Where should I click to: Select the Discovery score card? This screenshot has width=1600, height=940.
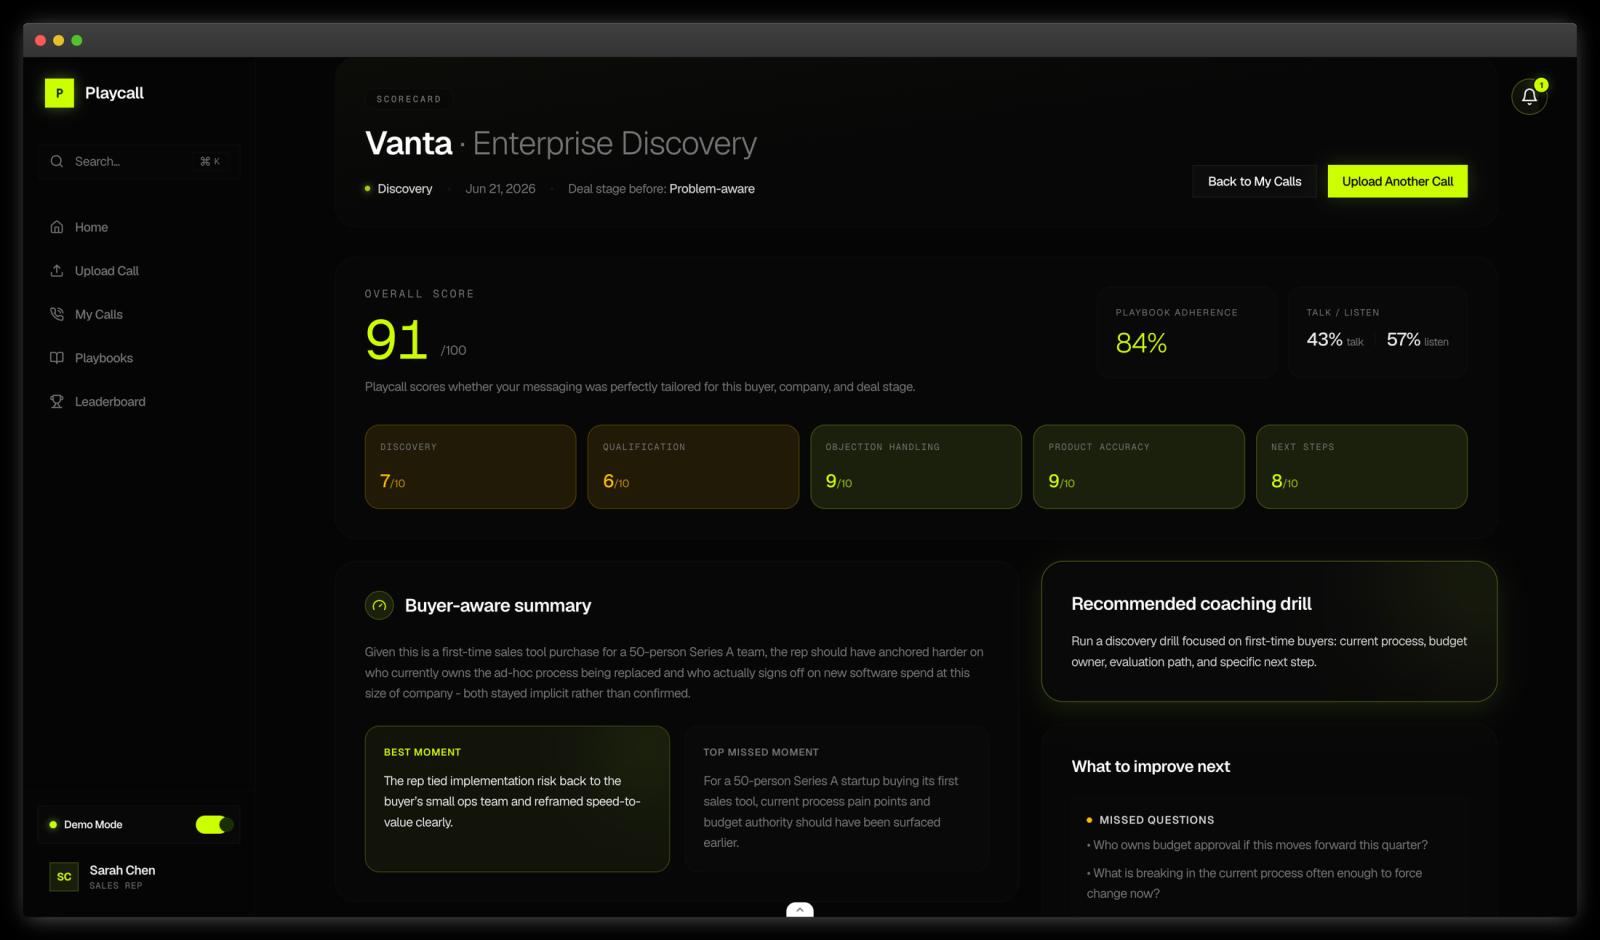coord(470,467)
